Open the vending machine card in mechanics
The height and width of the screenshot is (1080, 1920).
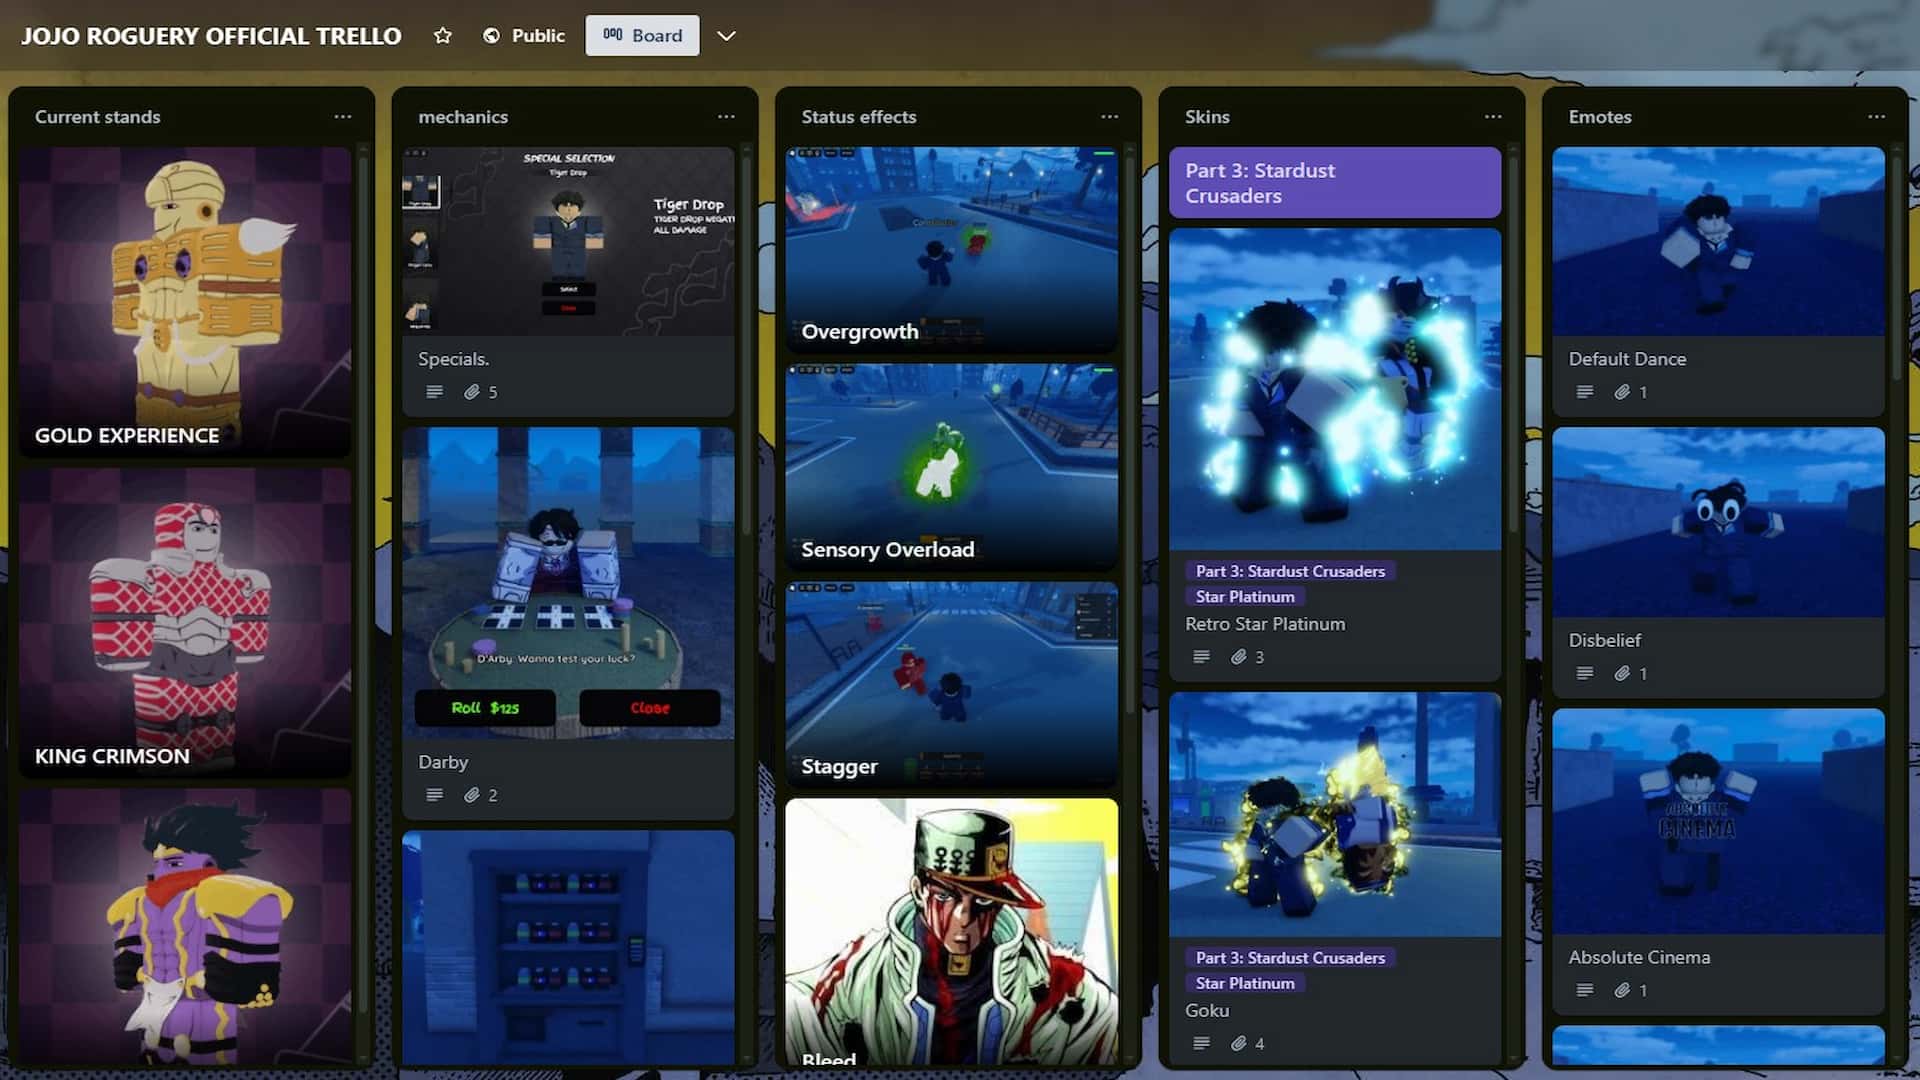coord(568,948)
